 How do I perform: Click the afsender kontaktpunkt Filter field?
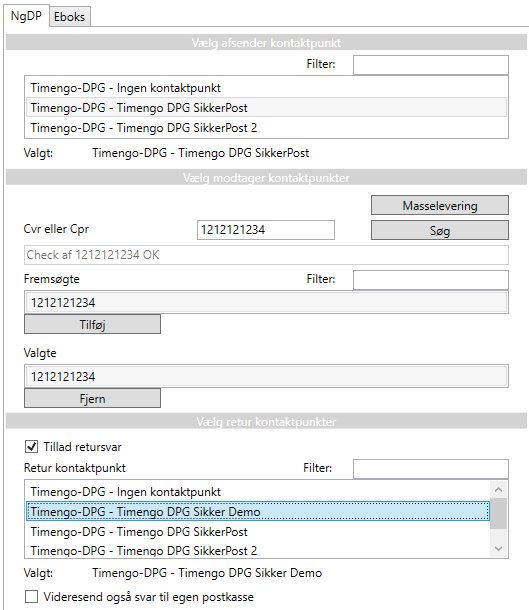(431, 65)
